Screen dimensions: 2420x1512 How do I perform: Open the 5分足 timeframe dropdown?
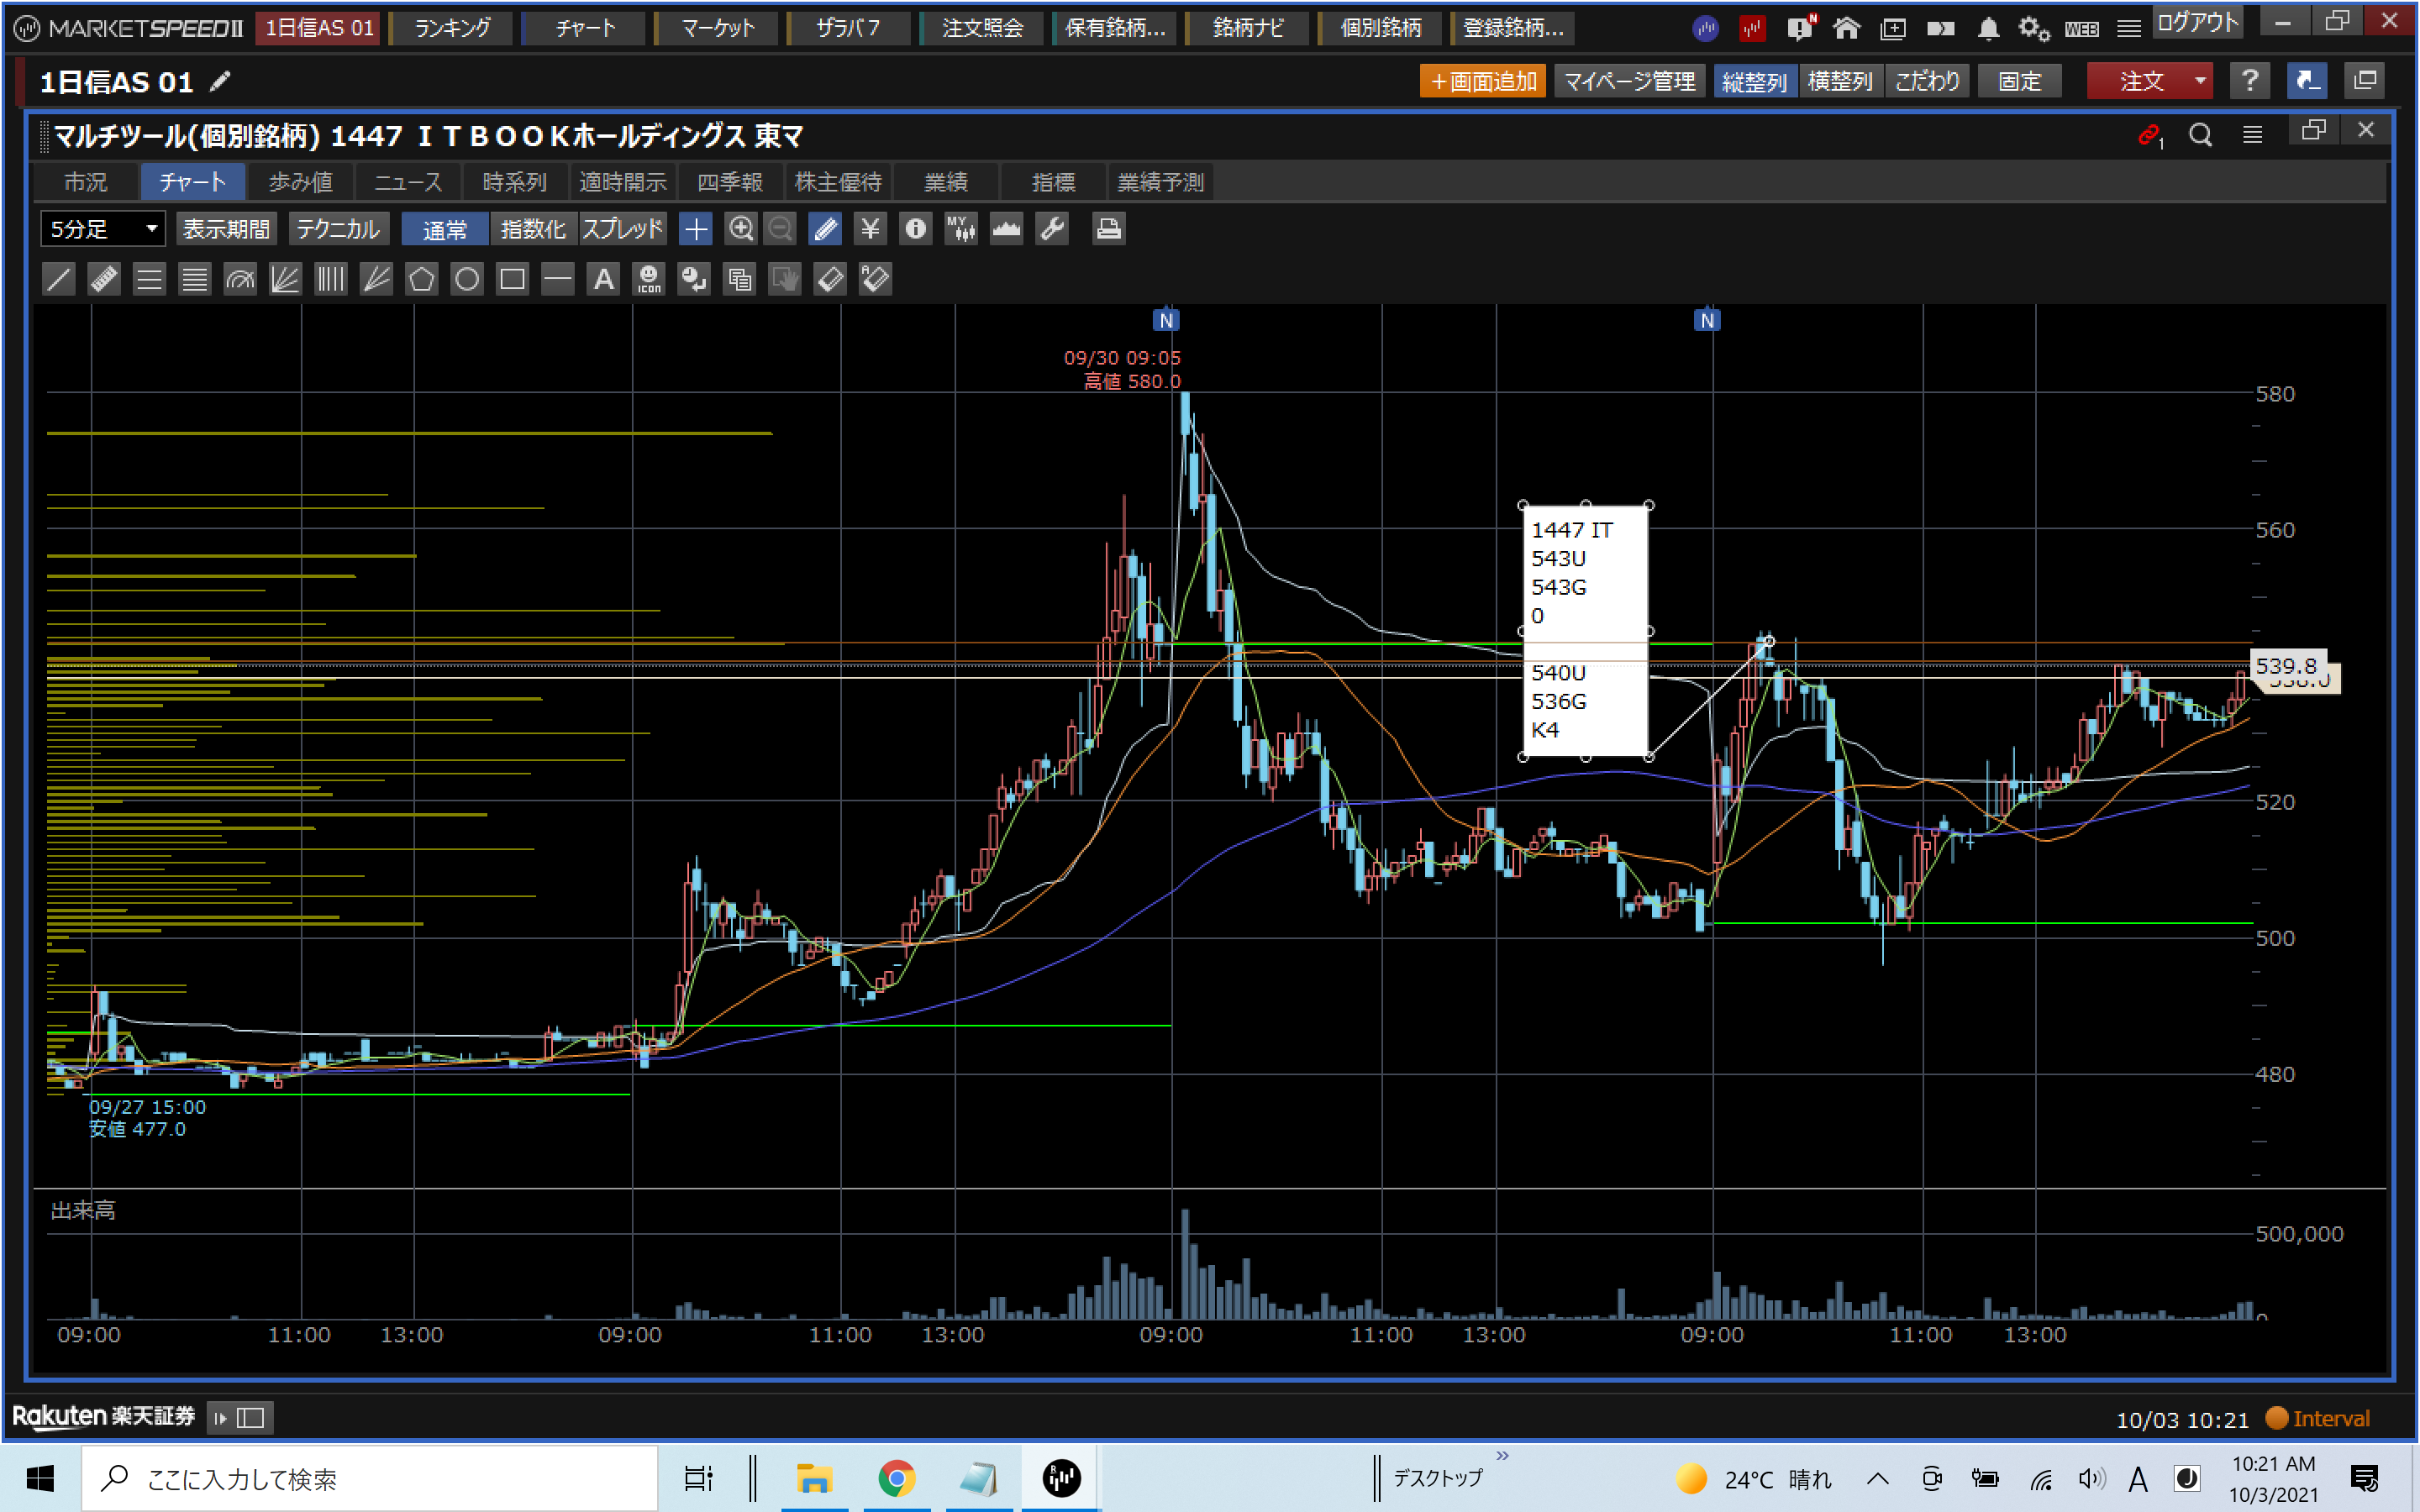[102, 229]
